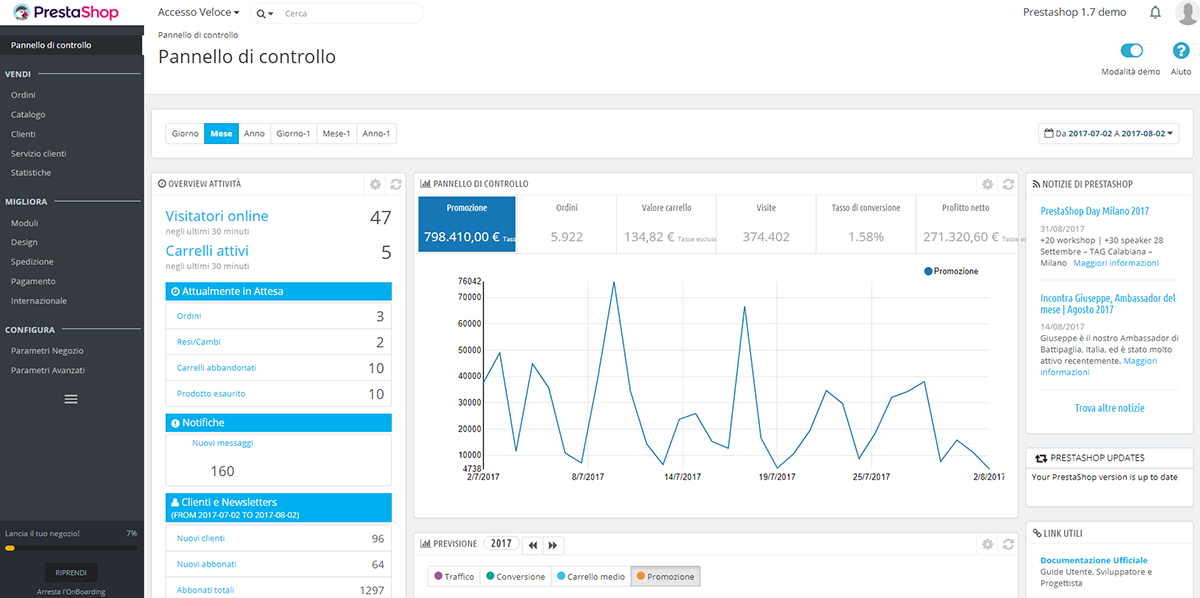Select the Anno period tab
The width and height of the screenshot is (1200, 598).
tap(254, 133)
